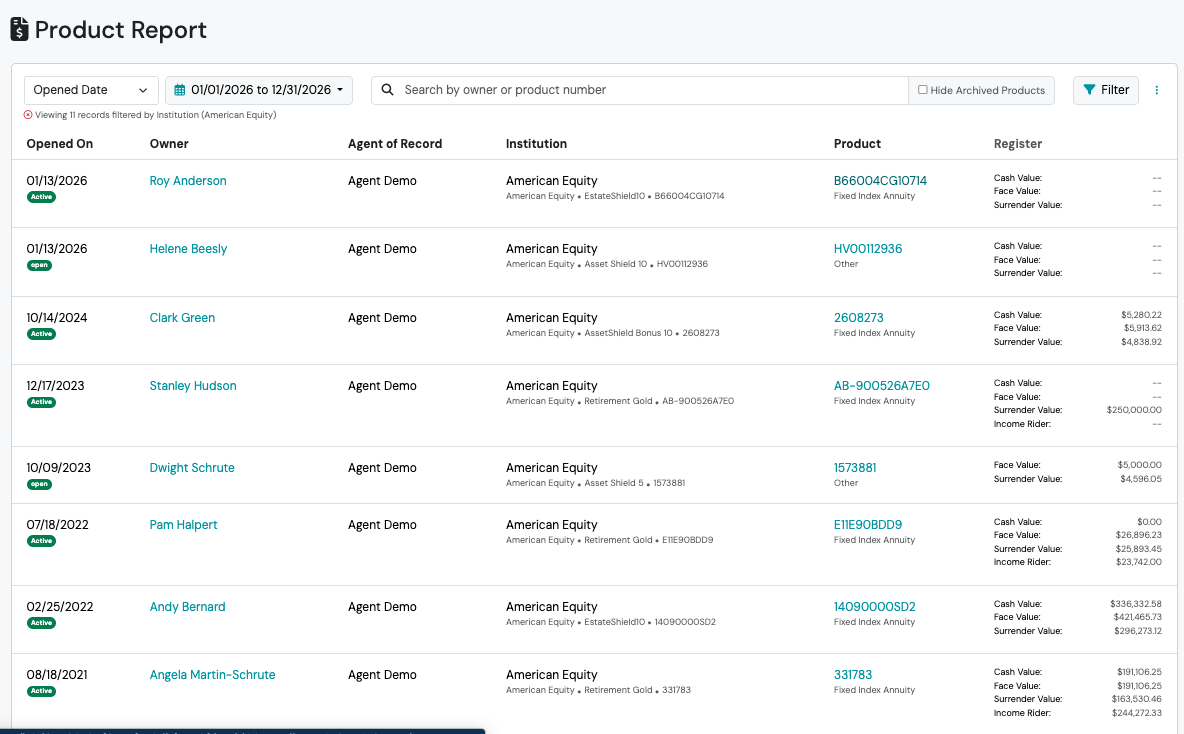Image resolution: width=1184 pixels, height=734 pixels.
Task: Click the Register column header
Action: 1017,143
